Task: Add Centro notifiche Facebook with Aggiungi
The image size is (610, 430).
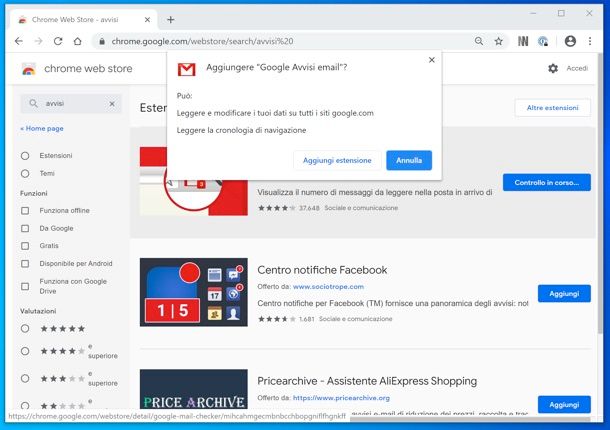Action: 564,294
